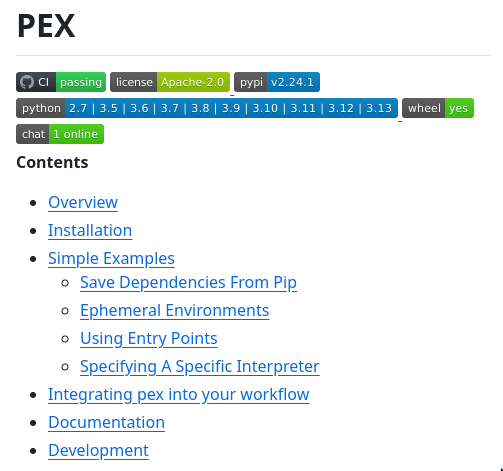Screen dimensions: 503x471
Task: Jump to the Development section
Action: coord(99,450)
